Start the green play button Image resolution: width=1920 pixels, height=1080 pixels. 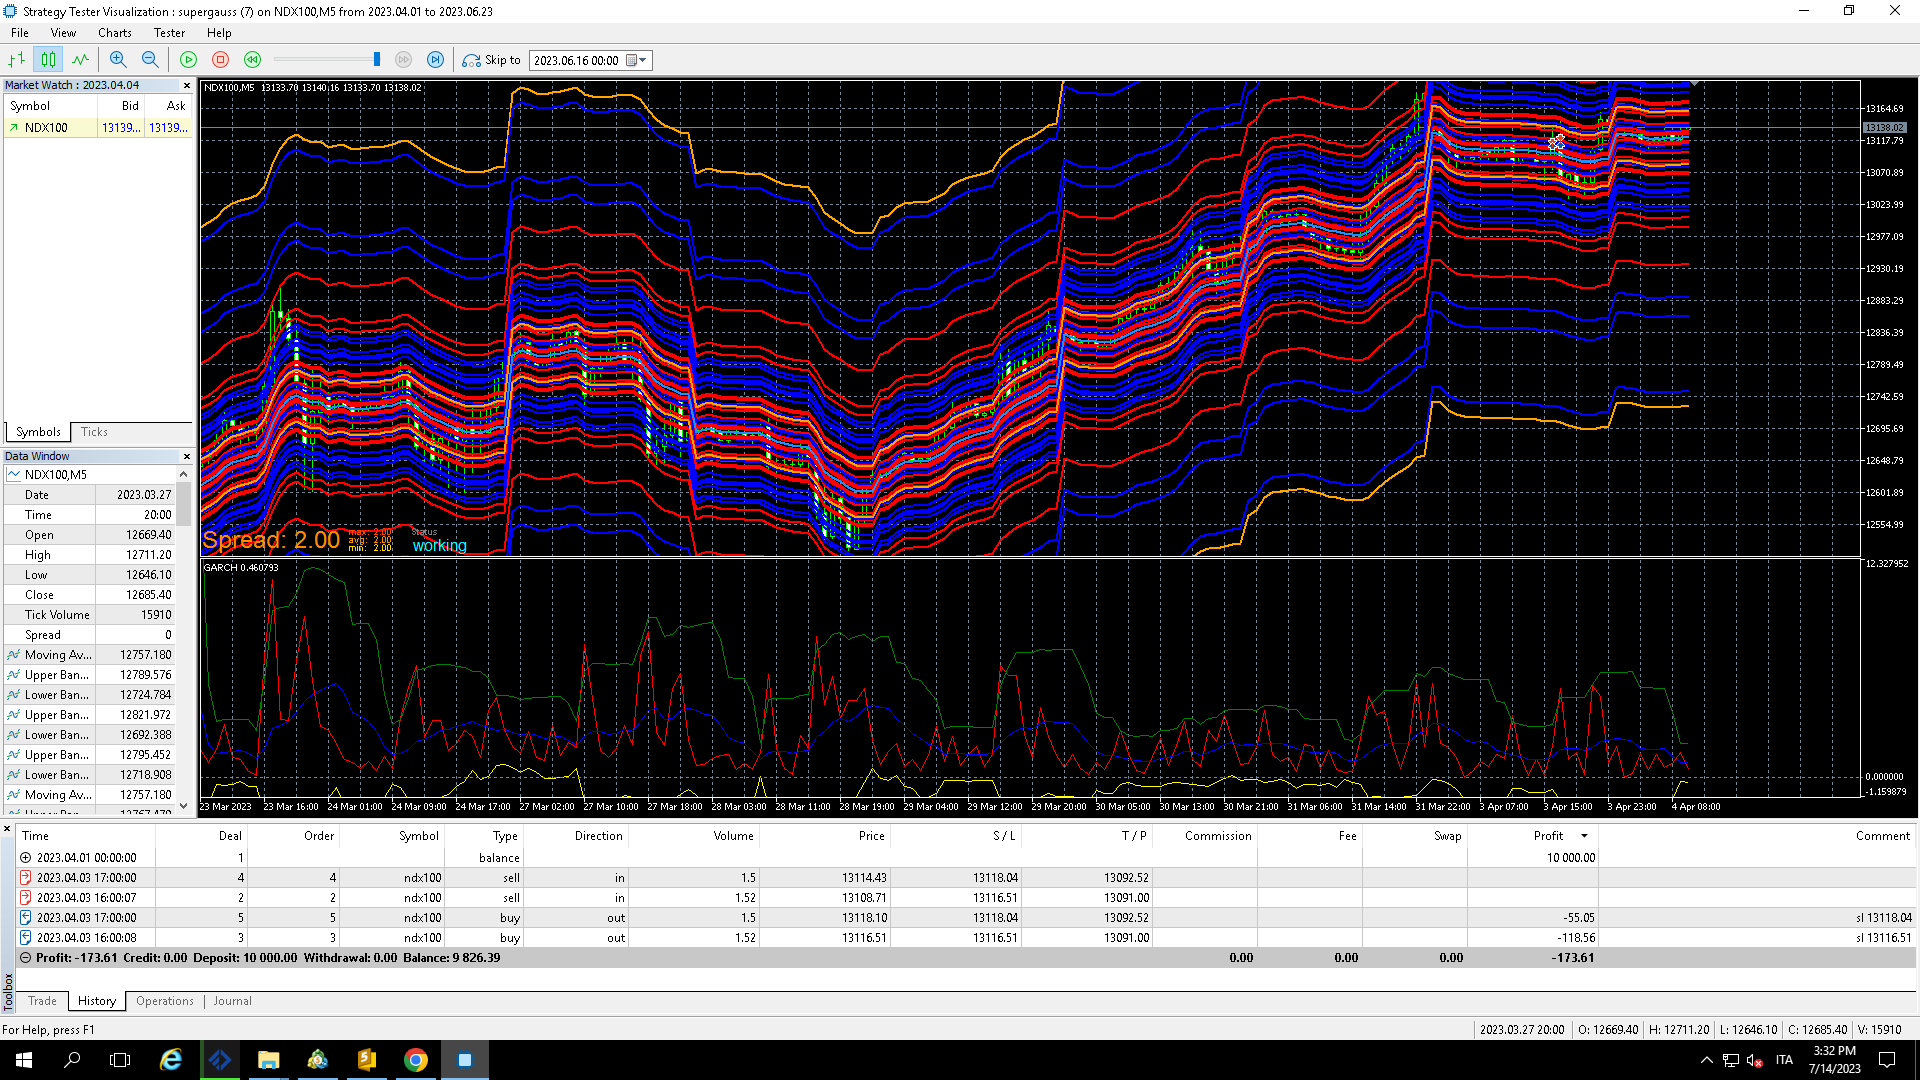pos(188,60)
